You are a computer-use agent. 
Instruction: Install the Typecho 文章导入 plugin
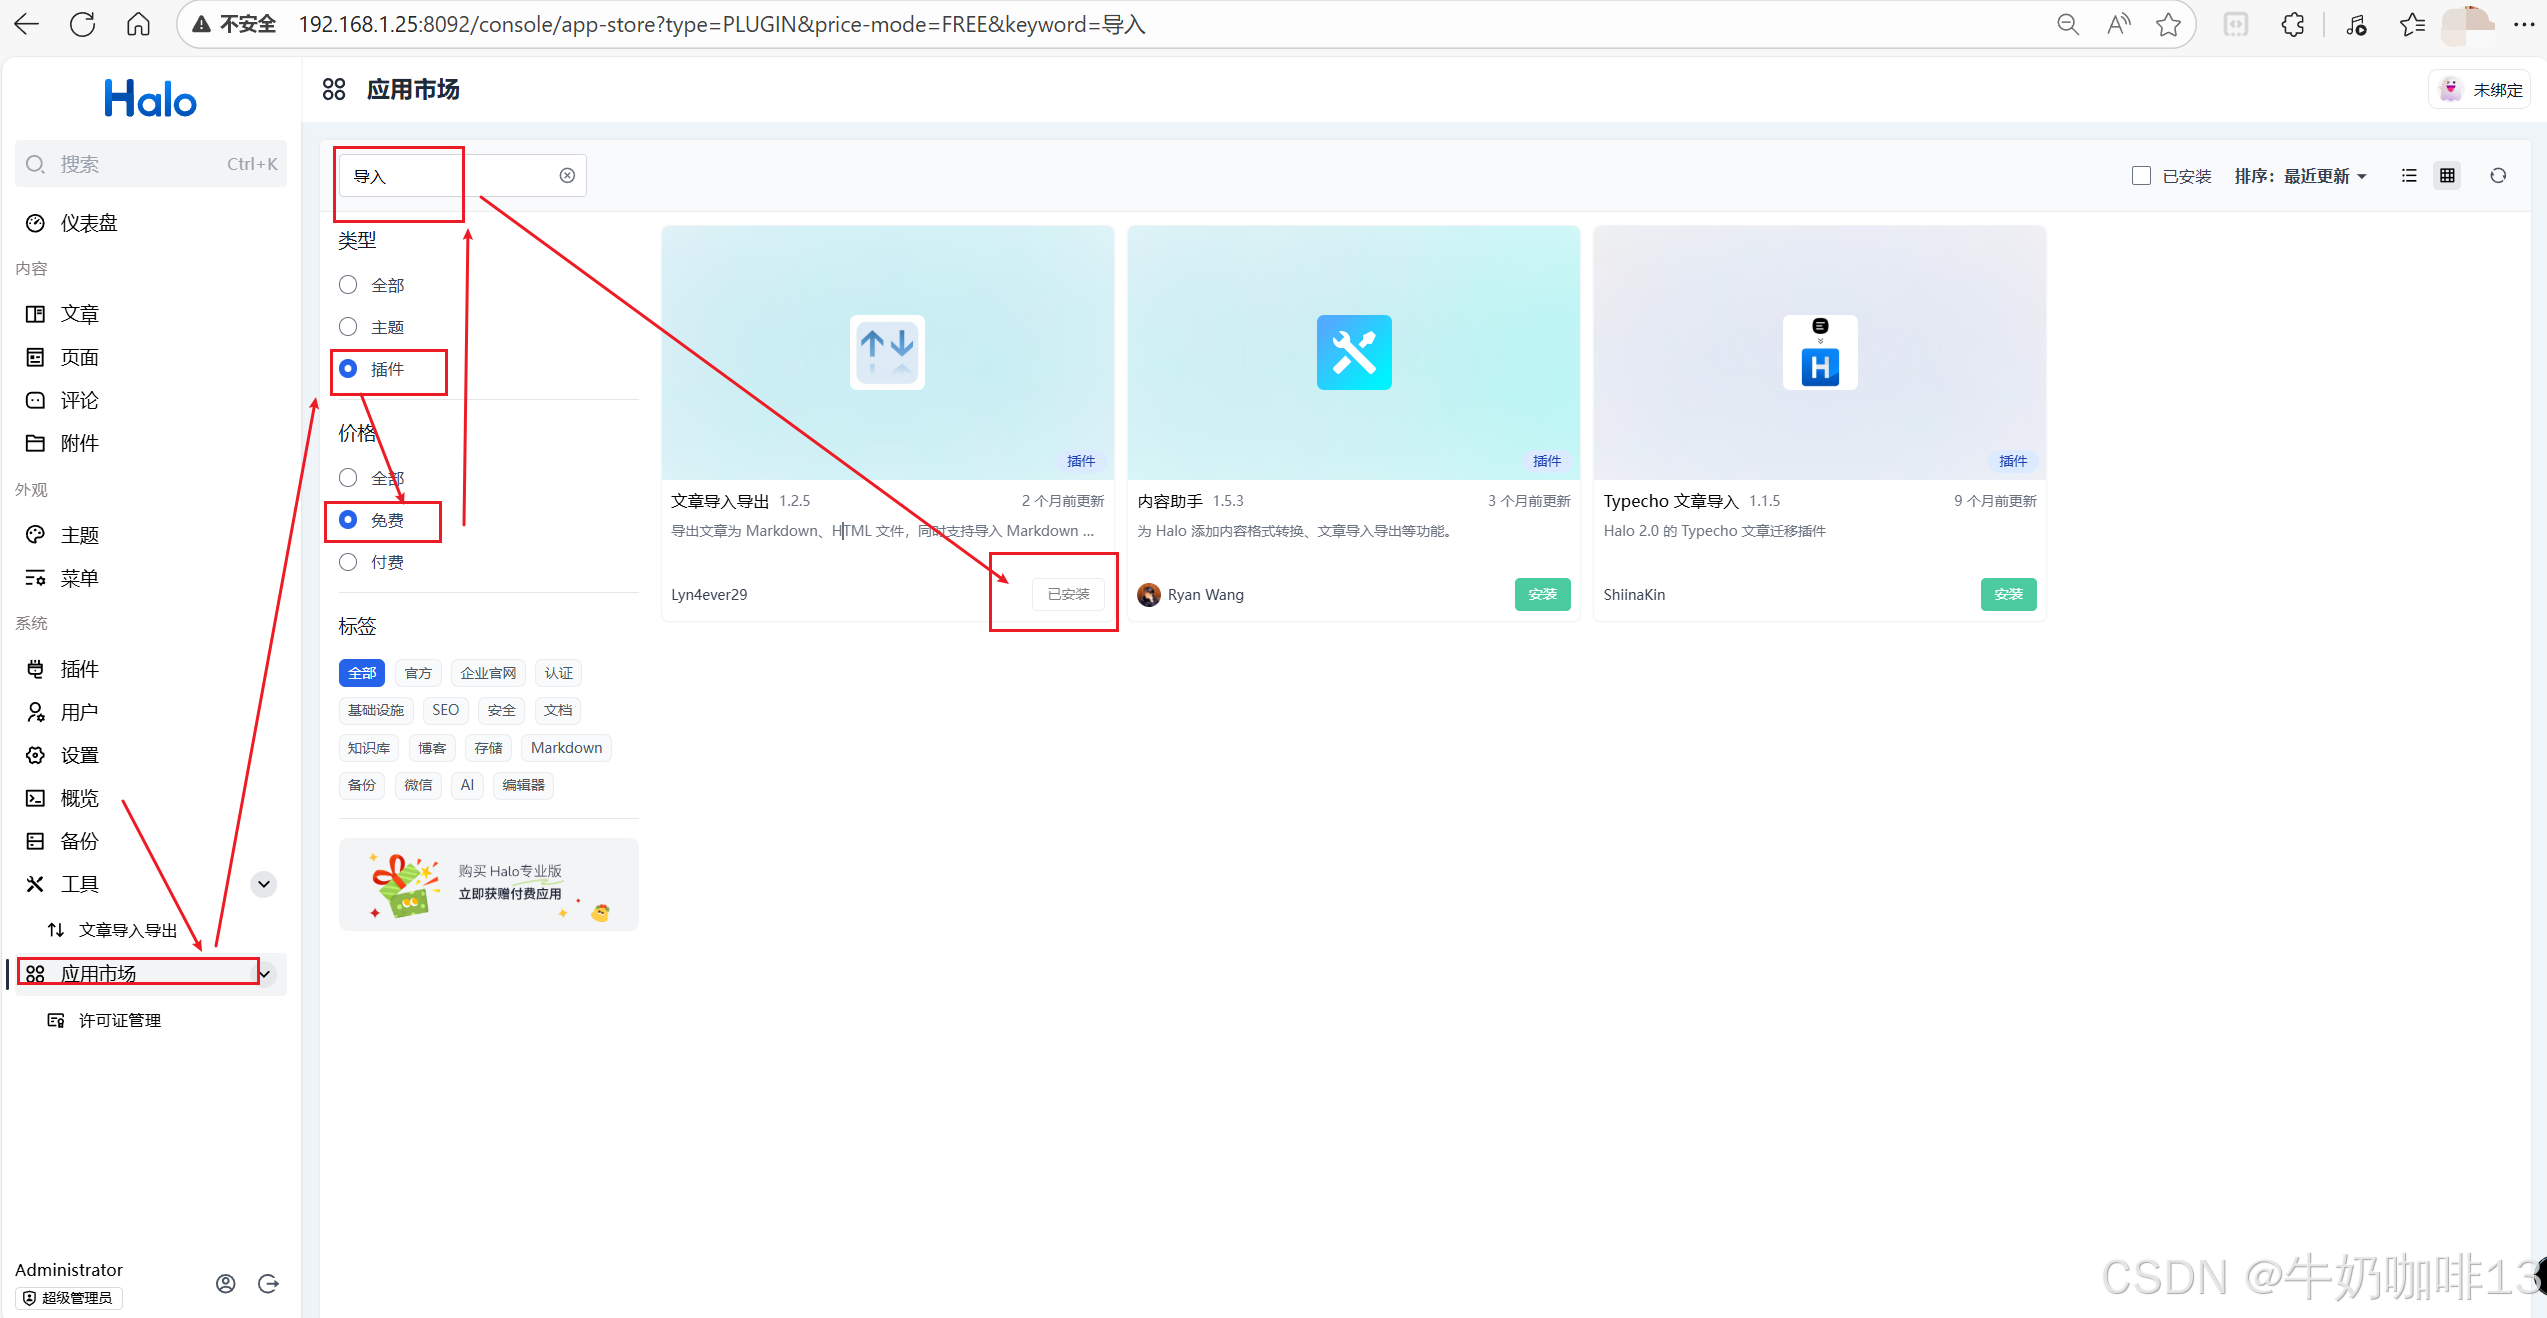point(2008,594)
